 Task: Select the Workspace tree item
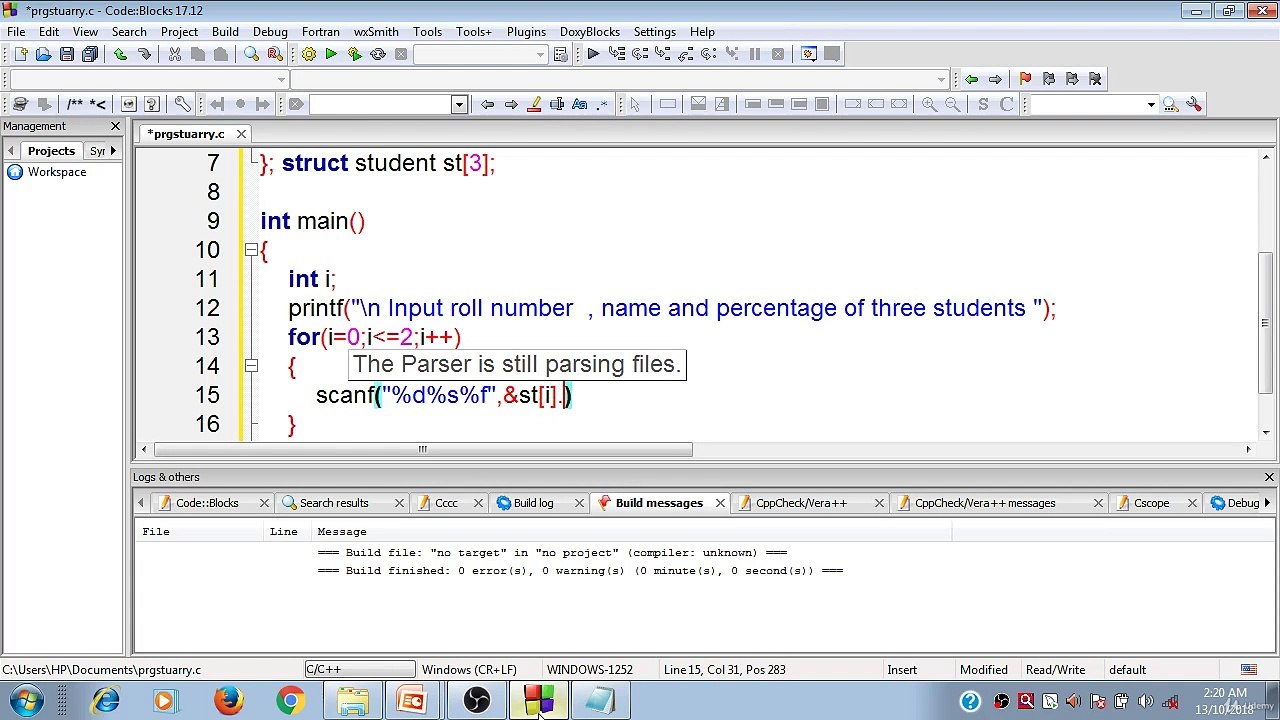point(57,172)
